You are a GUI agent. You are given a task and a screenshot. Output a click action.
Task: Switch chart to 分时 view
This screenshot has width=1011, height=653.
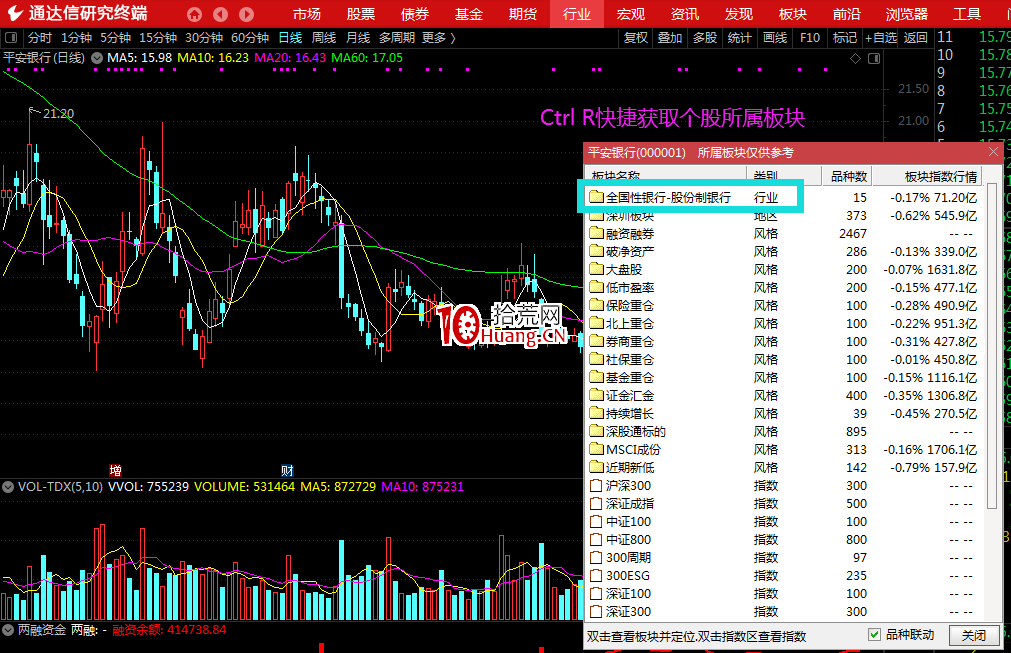tap(39, 38)
